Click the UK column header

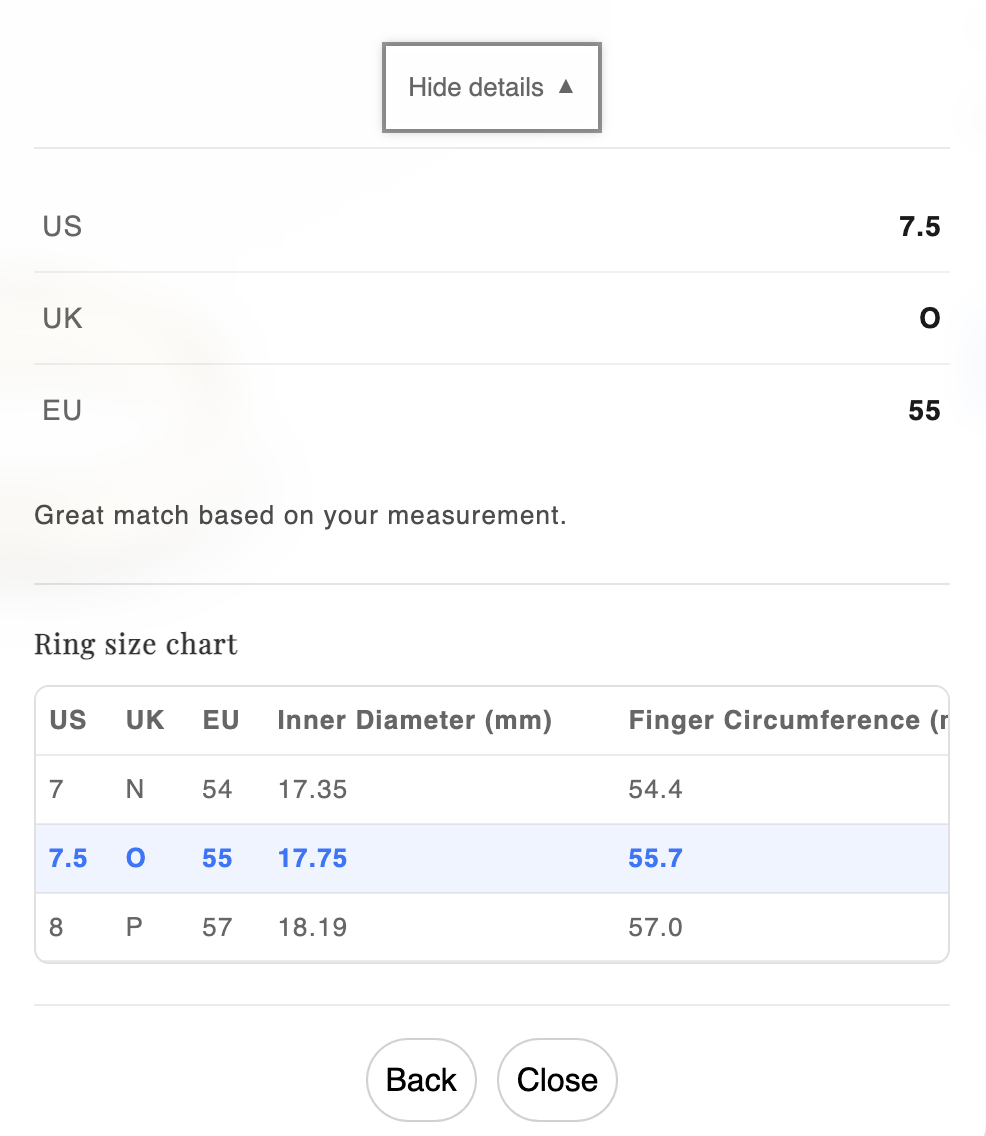[145, 720]
